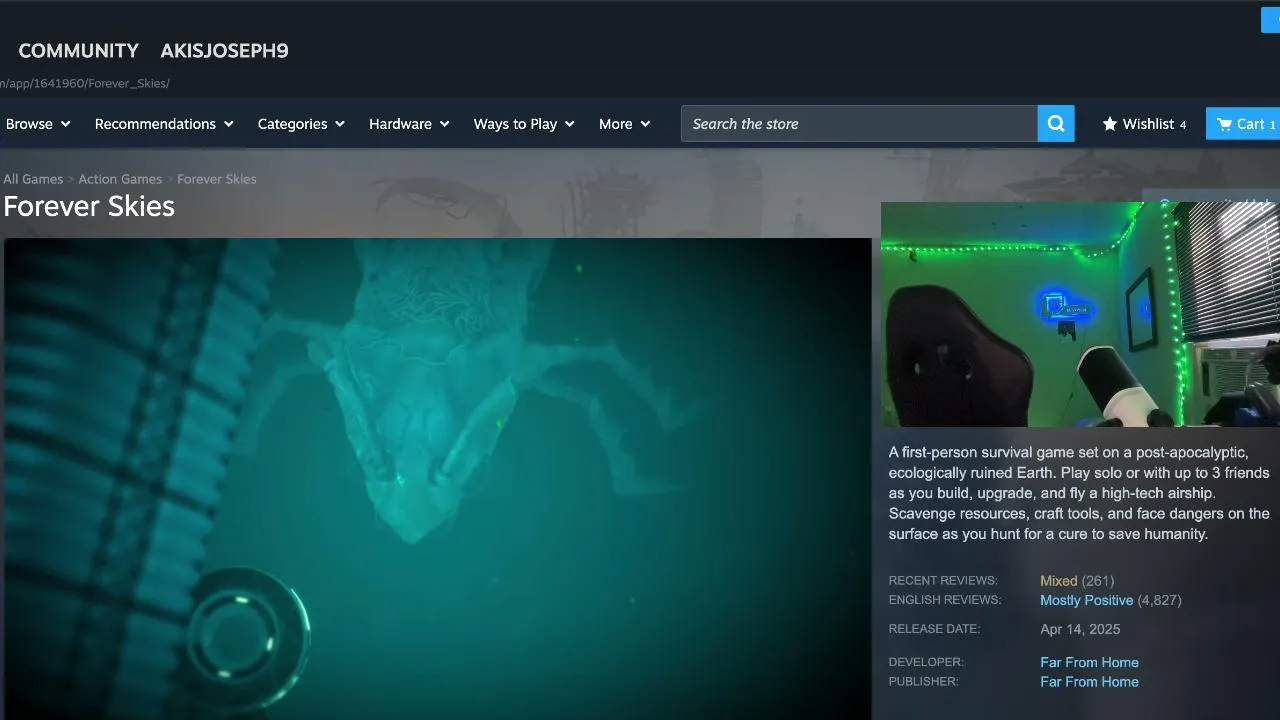Click the DEVELOPER label
1280x720 pixels.
(926, 662)
